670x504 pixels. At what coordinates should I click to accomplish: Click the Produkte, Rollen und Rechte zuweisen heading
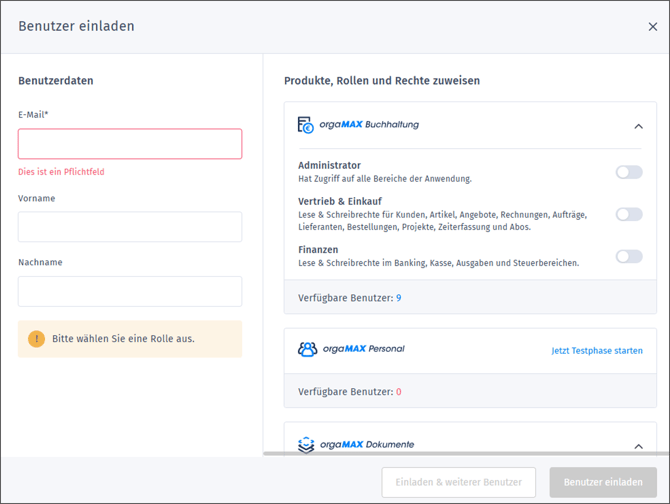(382, 81)
